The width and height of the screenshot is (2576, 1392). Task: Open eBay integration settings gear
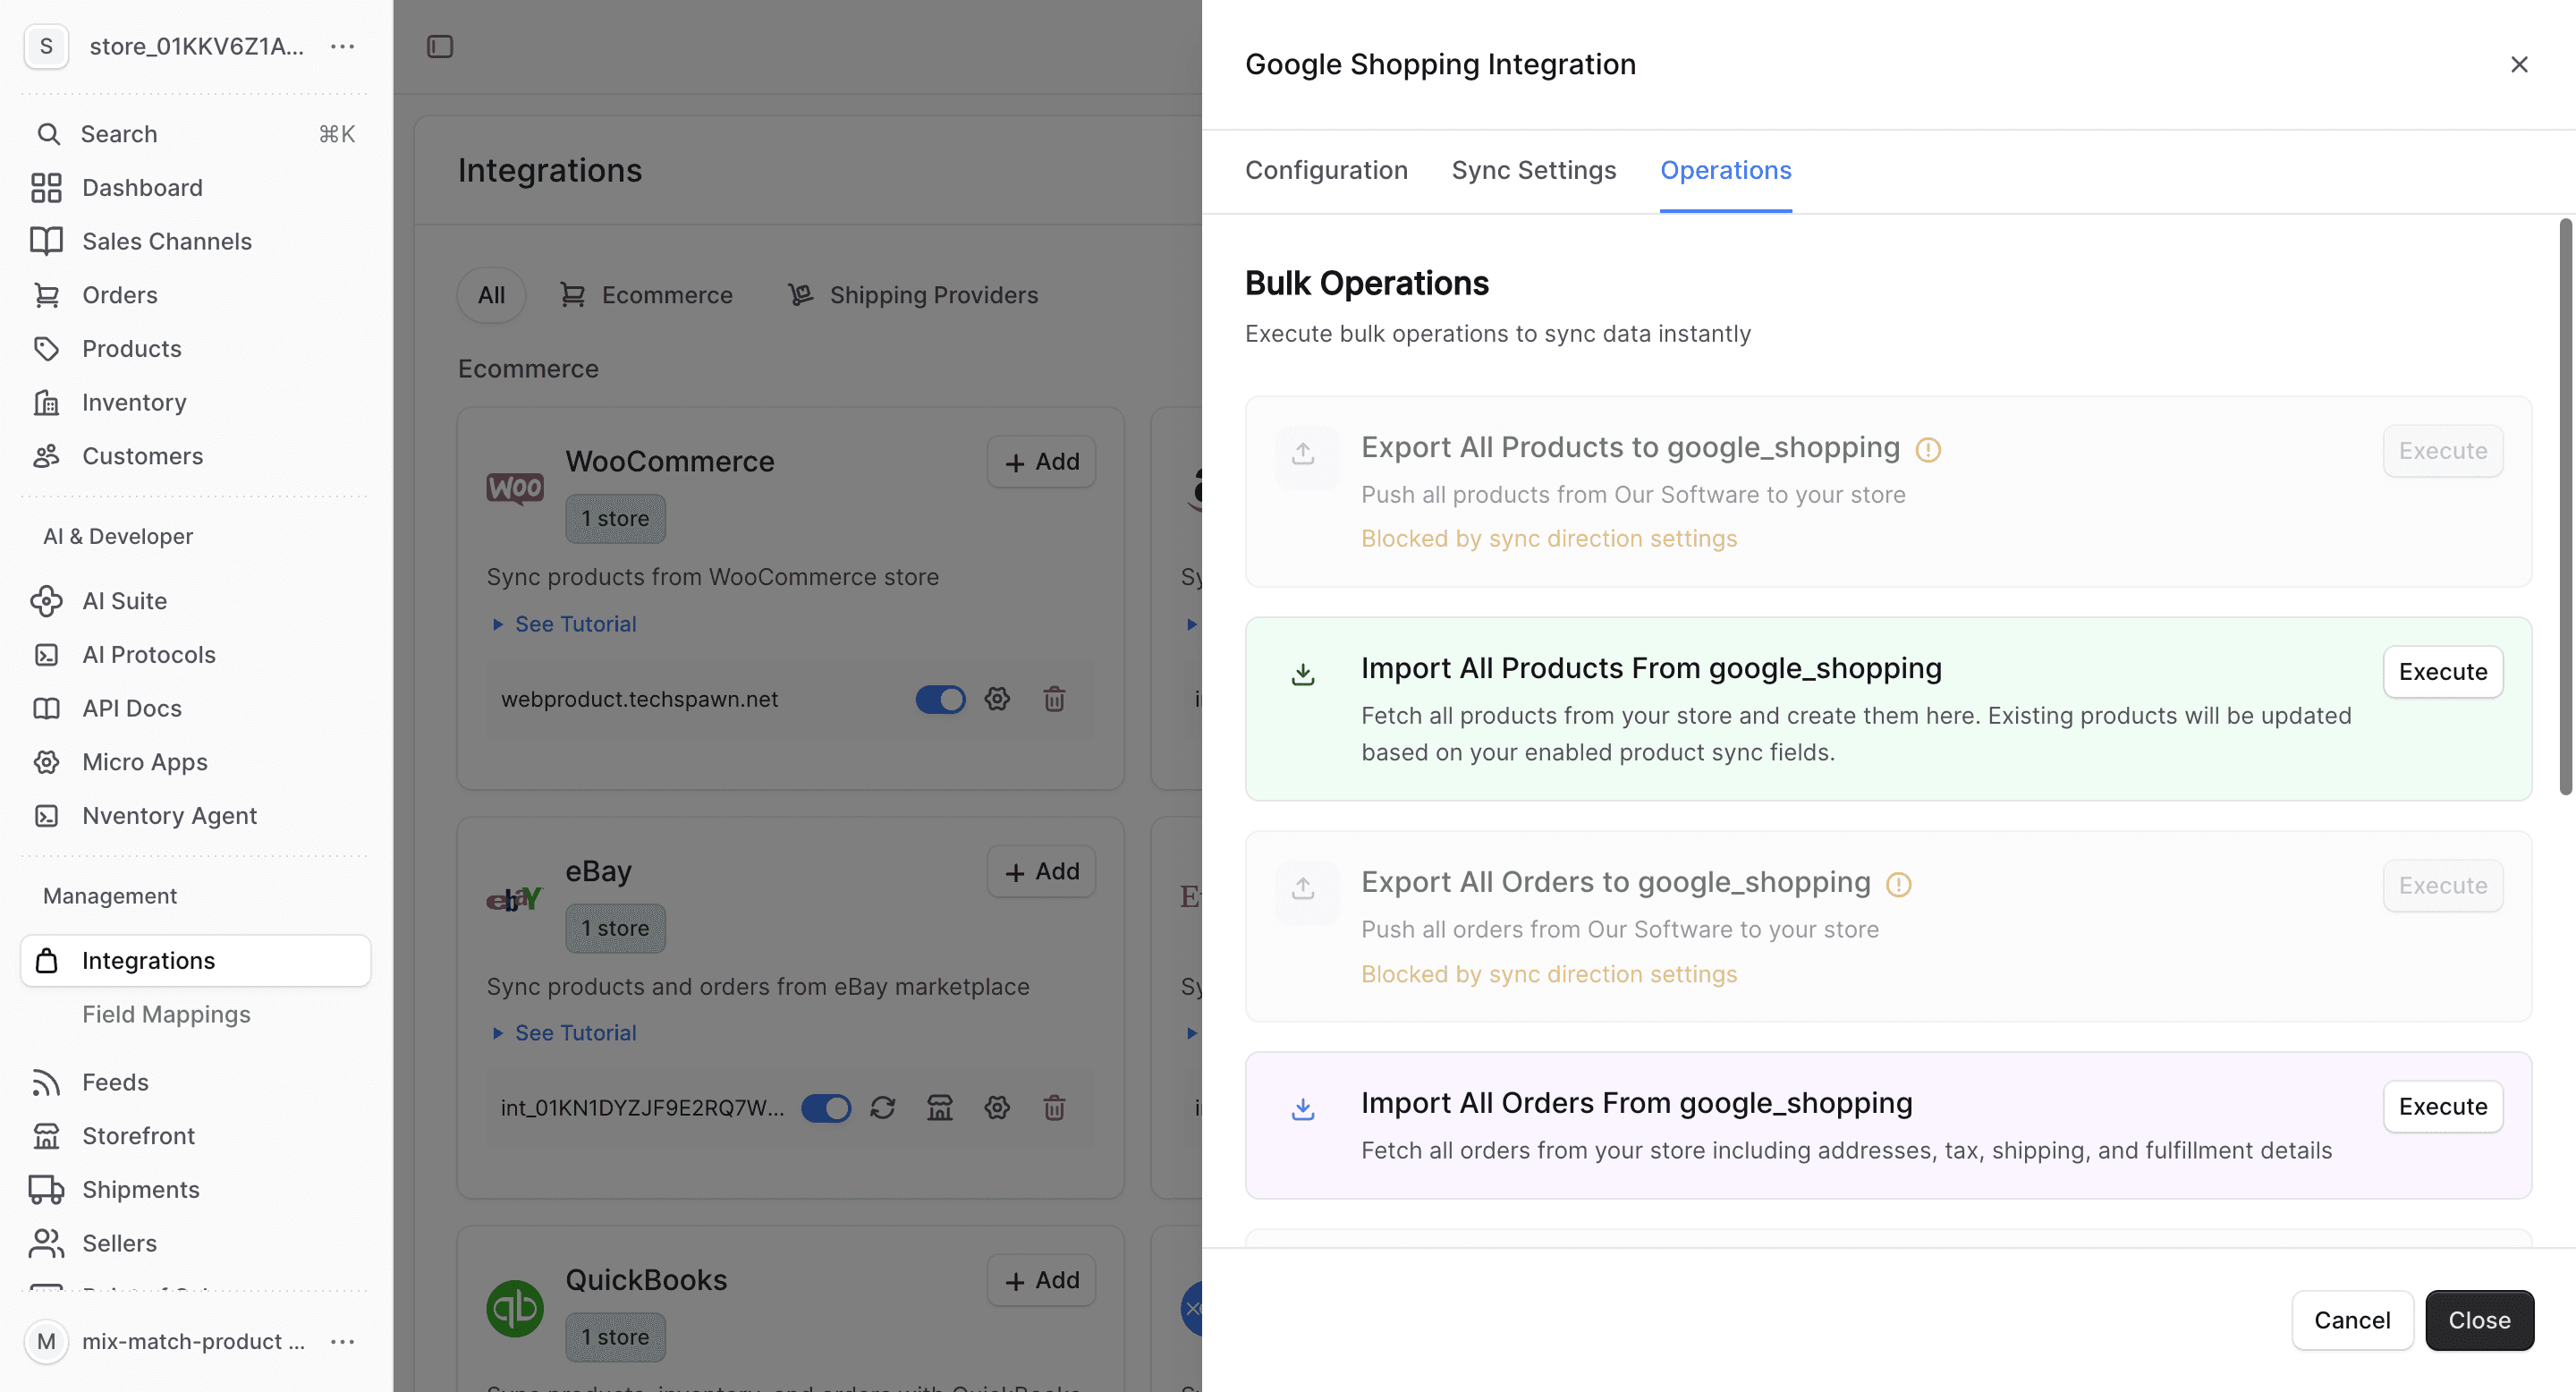click(x=997, y=1108)
